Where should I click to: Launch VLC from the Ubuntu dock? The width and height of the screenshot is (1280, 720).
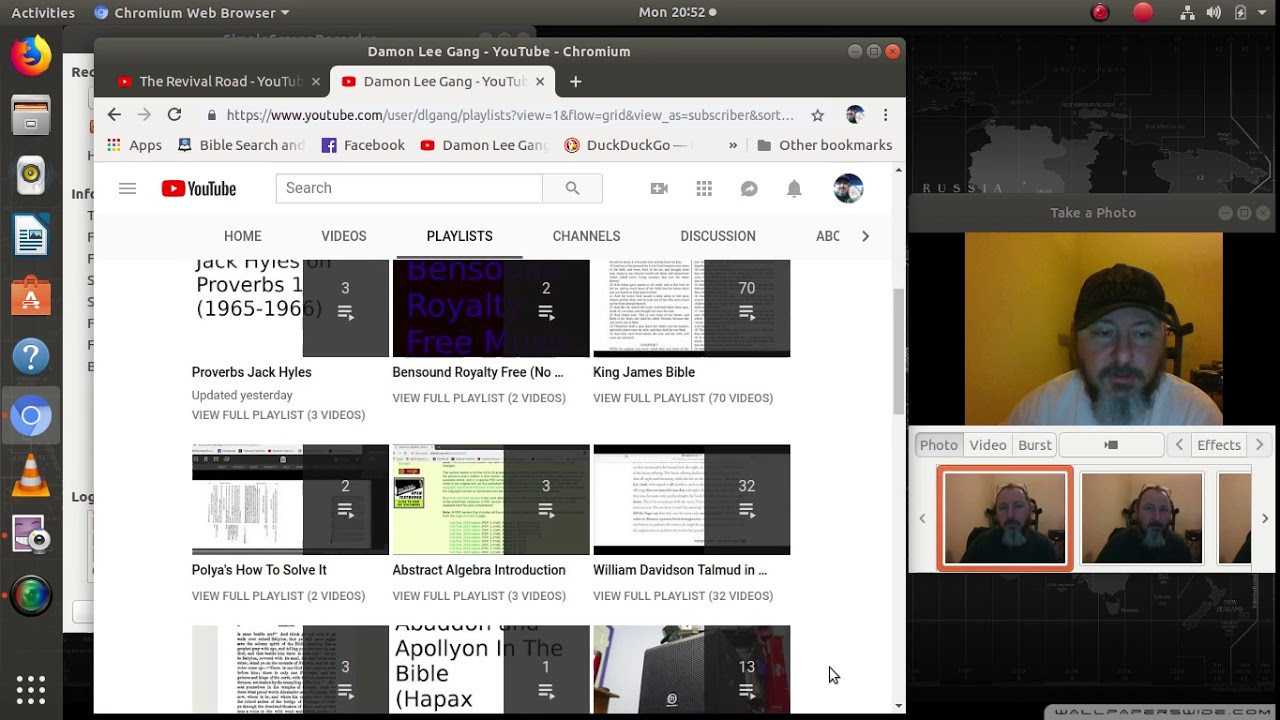(31, 474)
